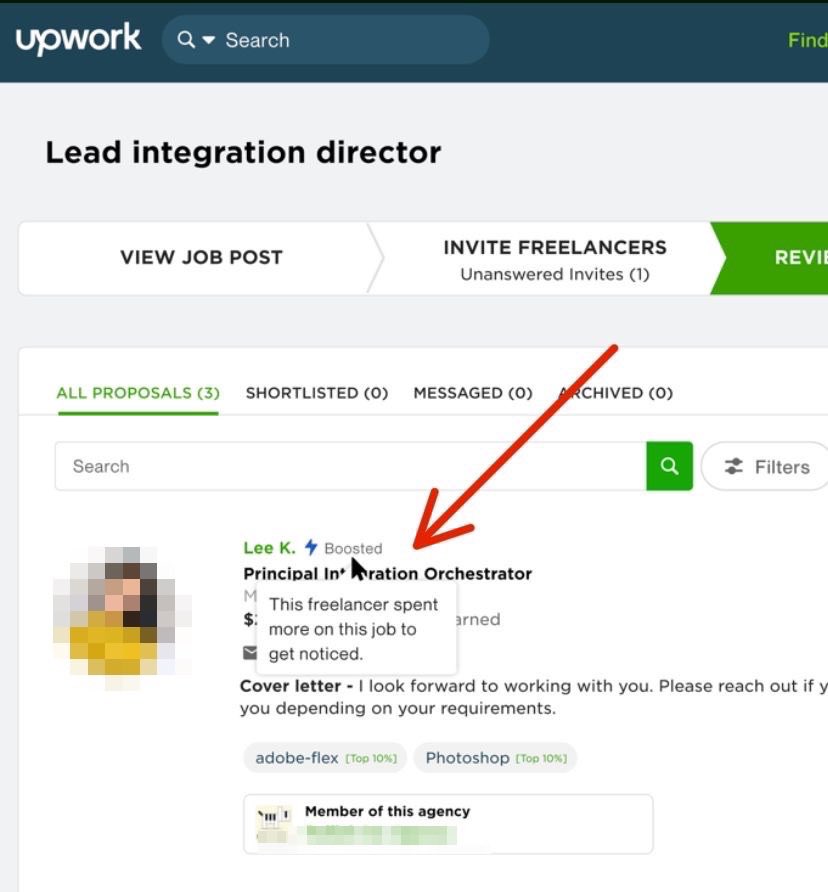Click inside the proposals search field
Viewport: 828px width, 892px height.
tap(300, 466)
